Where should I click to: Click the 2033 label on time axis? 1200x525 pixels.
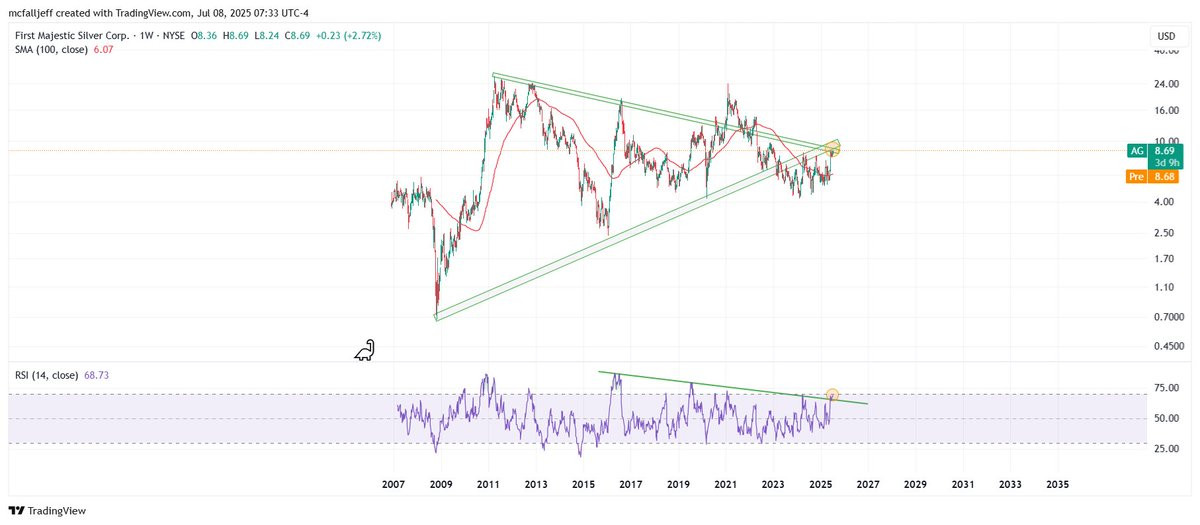click(1010, 484)
